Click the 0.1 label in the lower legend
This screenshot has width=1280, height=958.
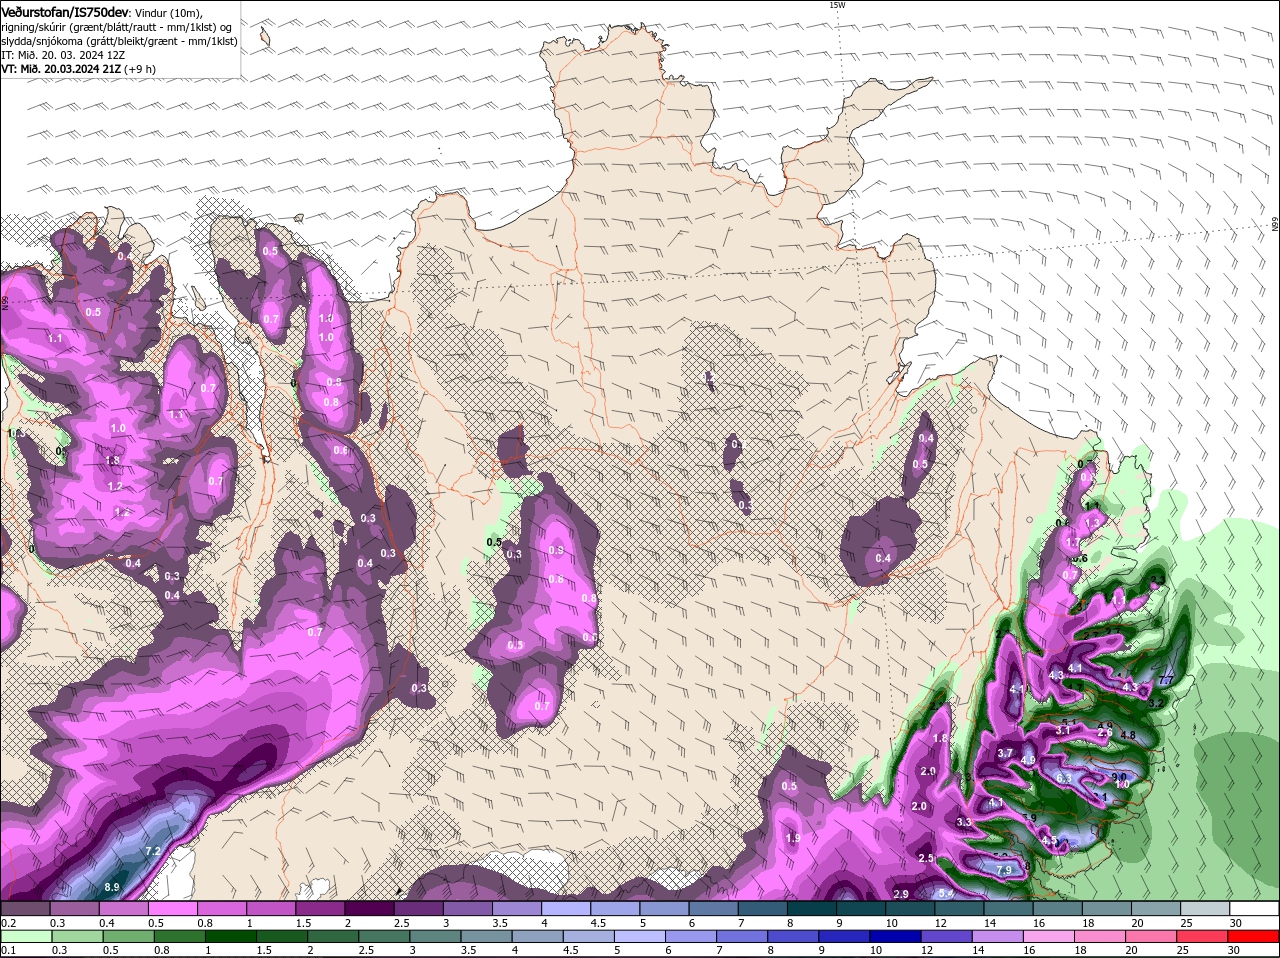point(8,951)
